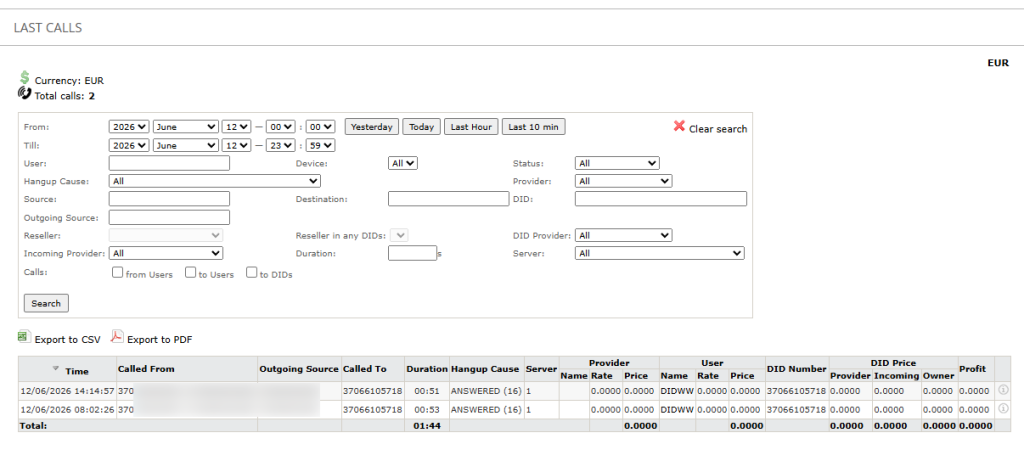Click the Export to PDF document icon

(x=116, y=336)
